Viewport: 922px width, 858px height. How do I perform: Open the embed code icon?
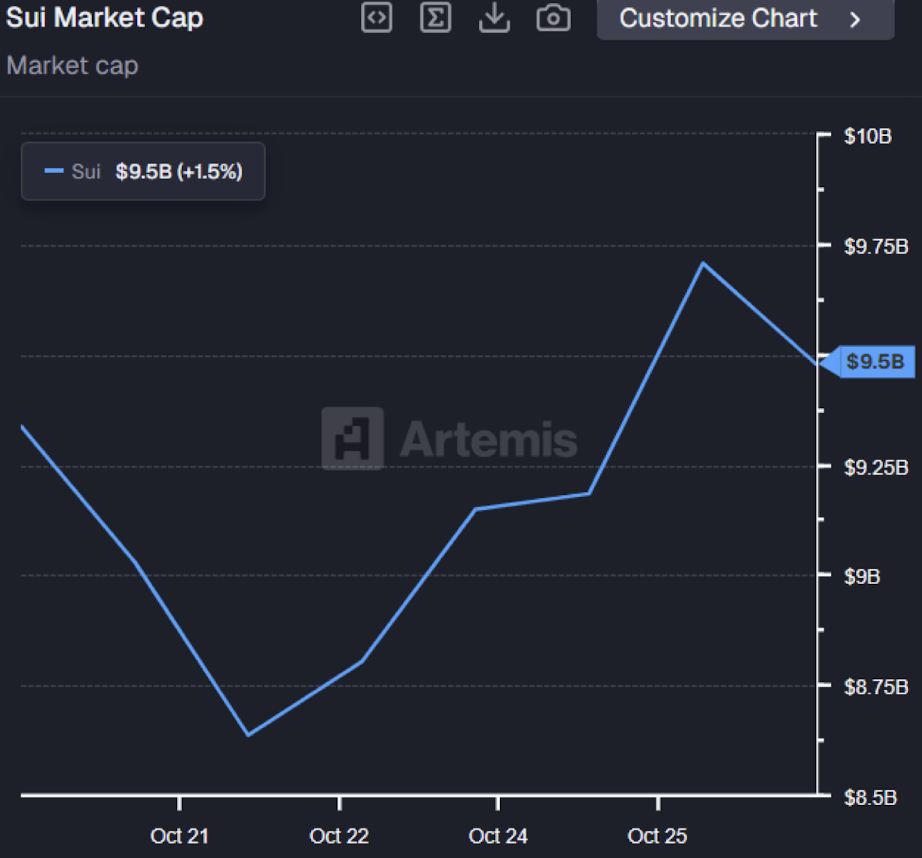tap(377, 18)
